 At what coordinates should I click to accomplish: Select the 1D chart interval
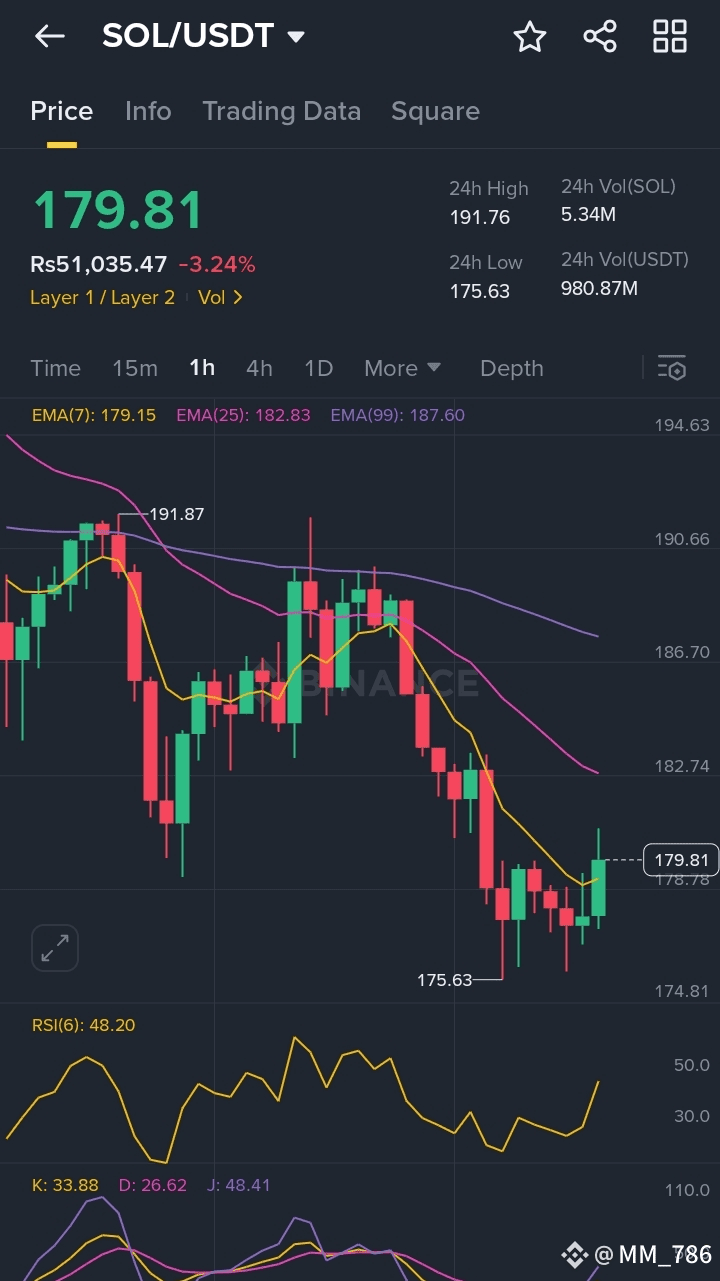318,368
